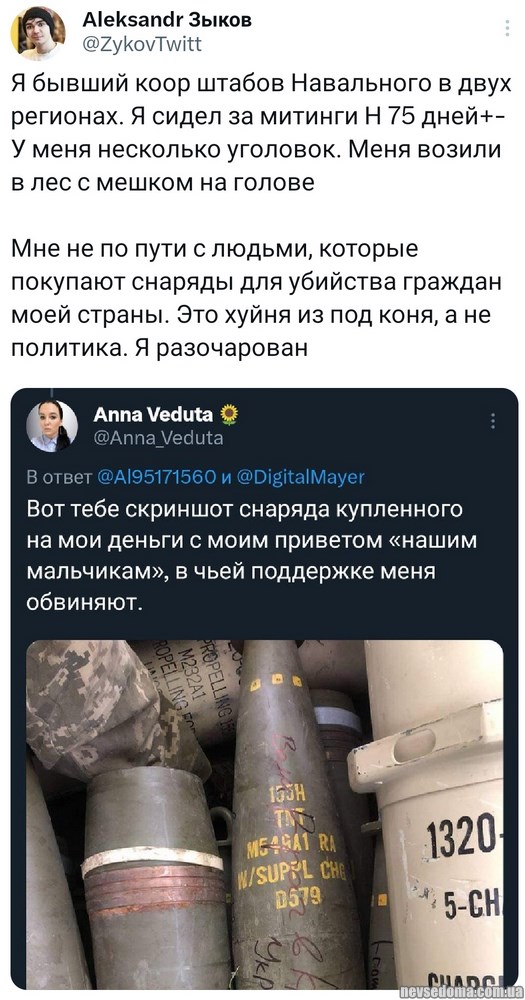Screen dimensions: 525x1000
Task: Open Aleksandr Зыков's profile avatar
Action: 38,33
